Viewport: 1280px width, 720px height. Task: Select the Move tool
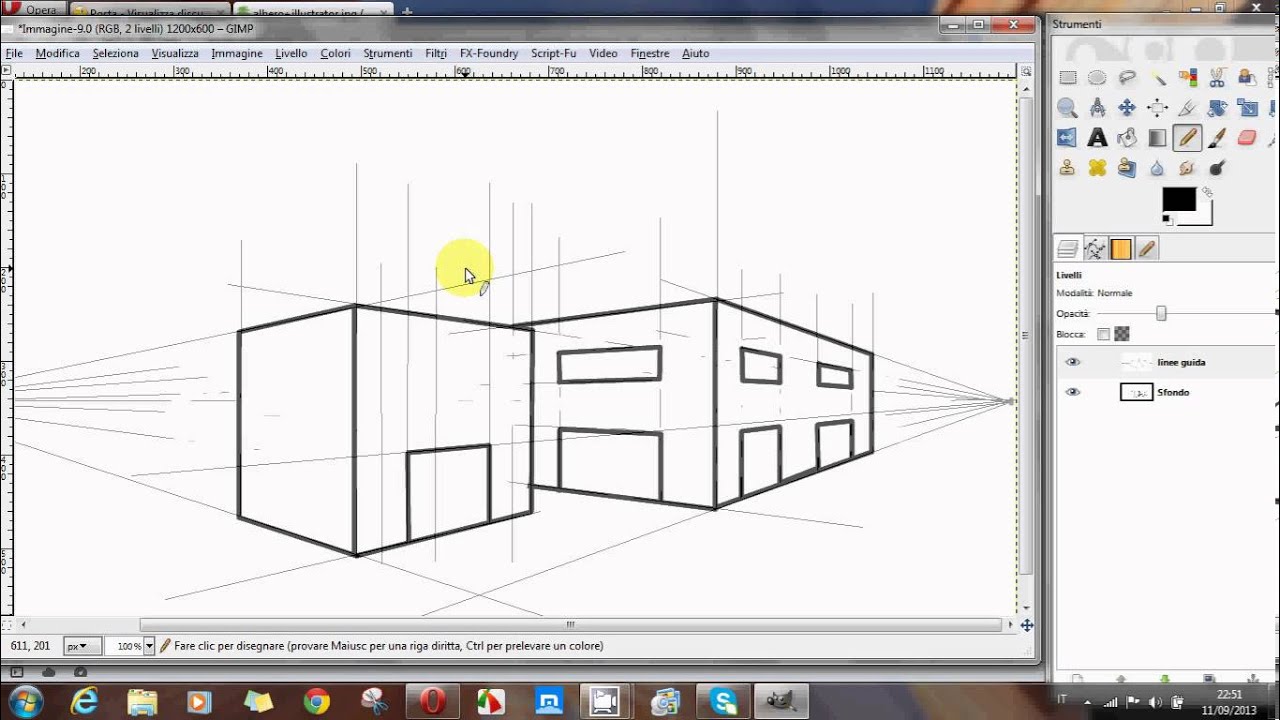(1127, 108)
